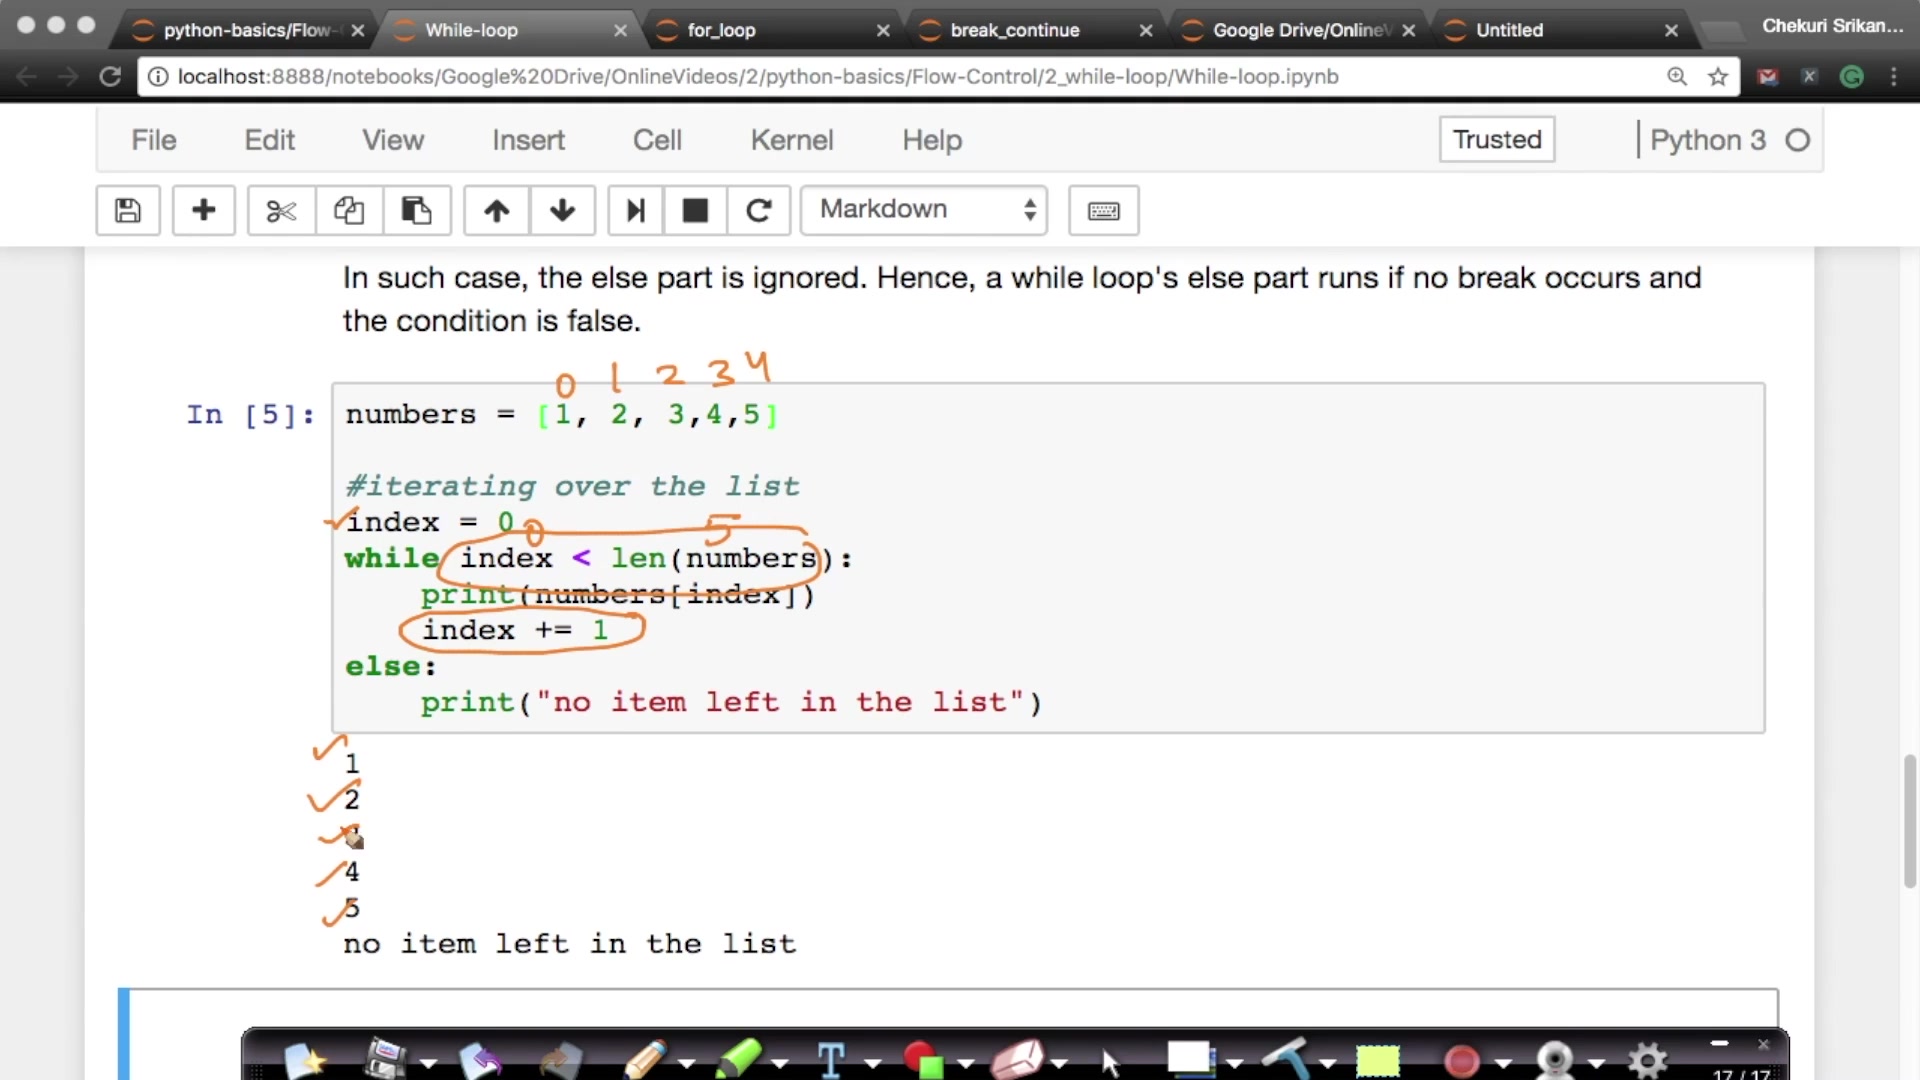The image size is (1920, 1080).
Task: Open the Help menu
Action: pyautogui.click(x=931, y=140)
